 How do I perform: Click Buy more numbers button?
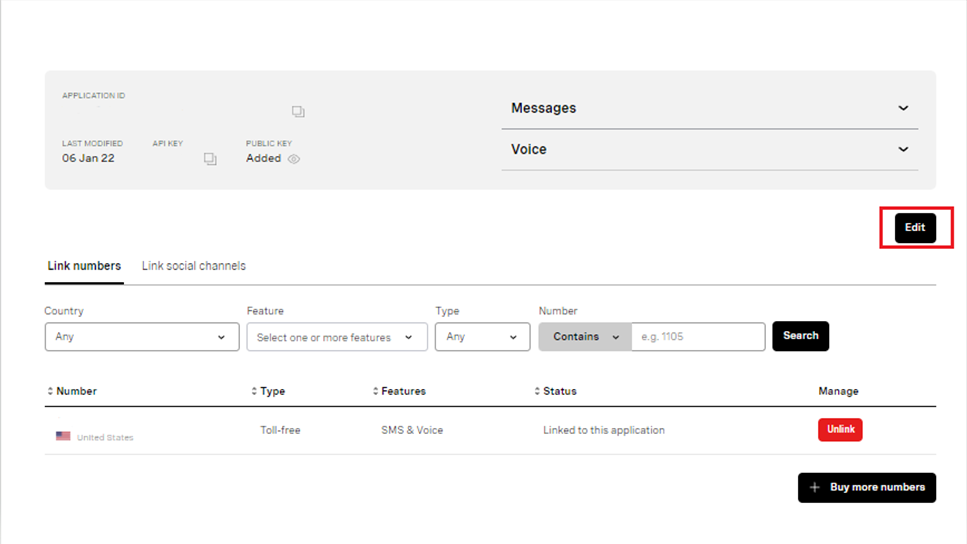(866, 488)
